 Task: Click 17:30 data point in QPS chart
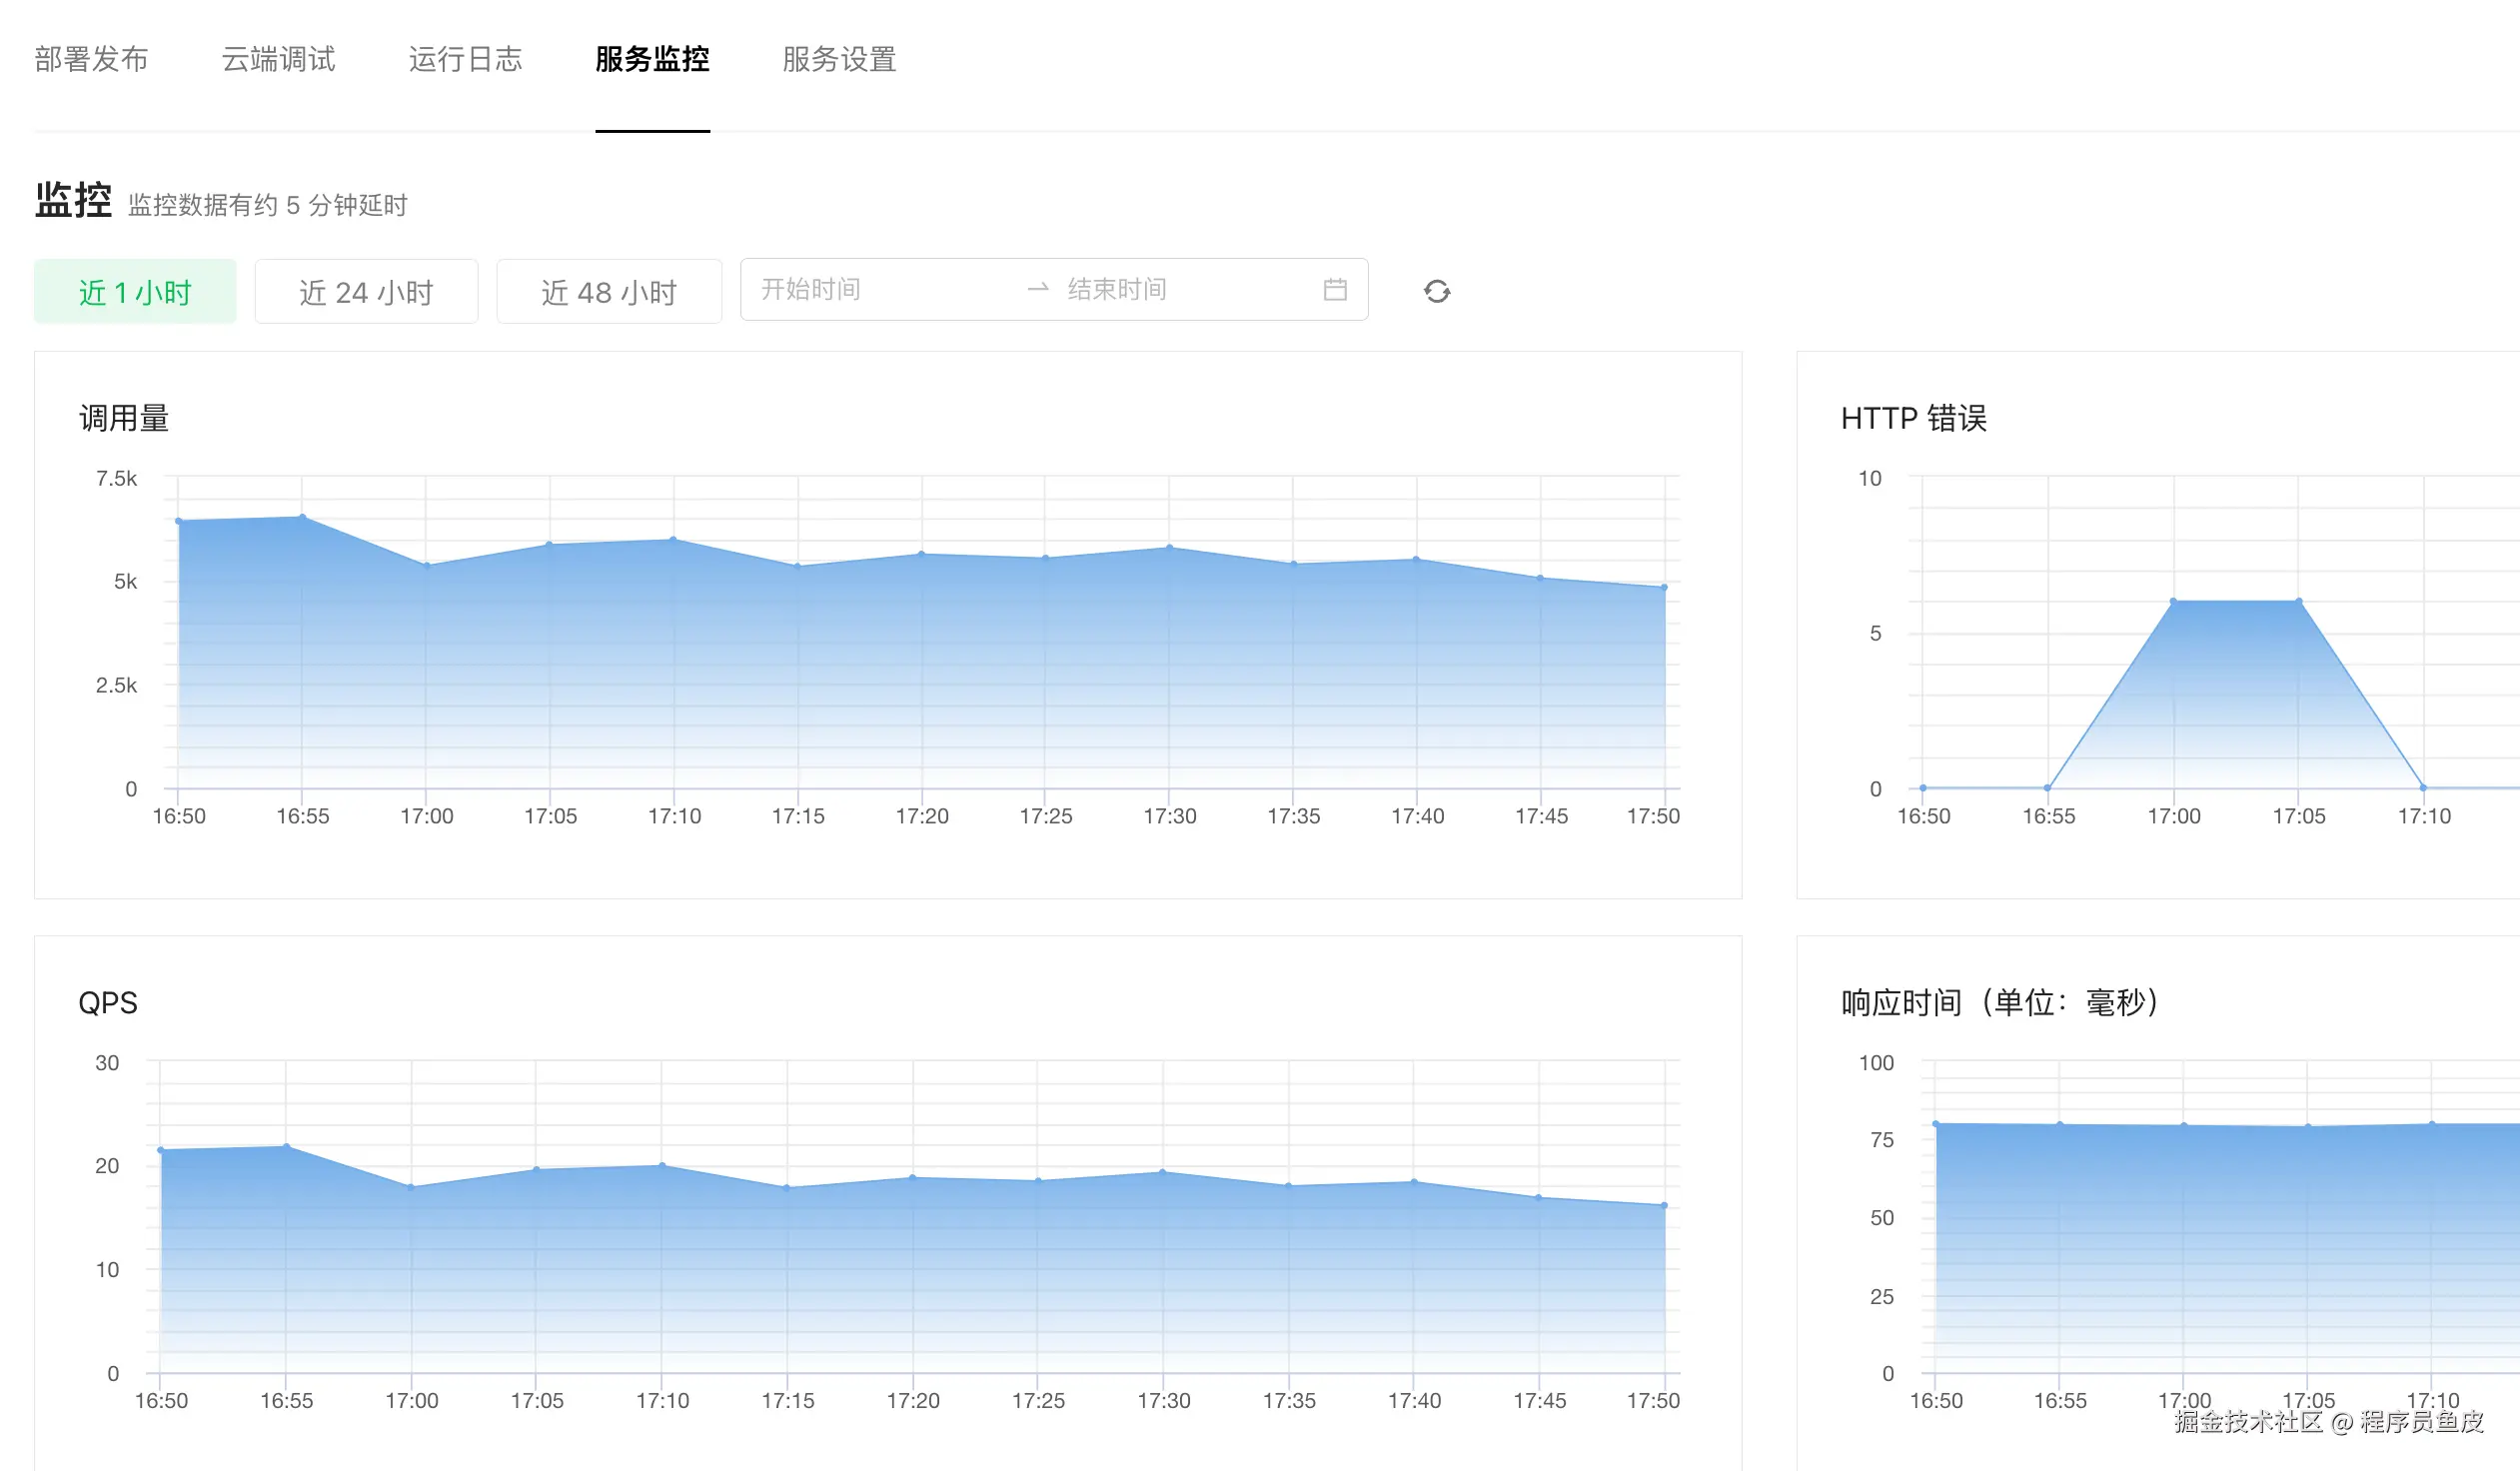coord(1162,1172)
